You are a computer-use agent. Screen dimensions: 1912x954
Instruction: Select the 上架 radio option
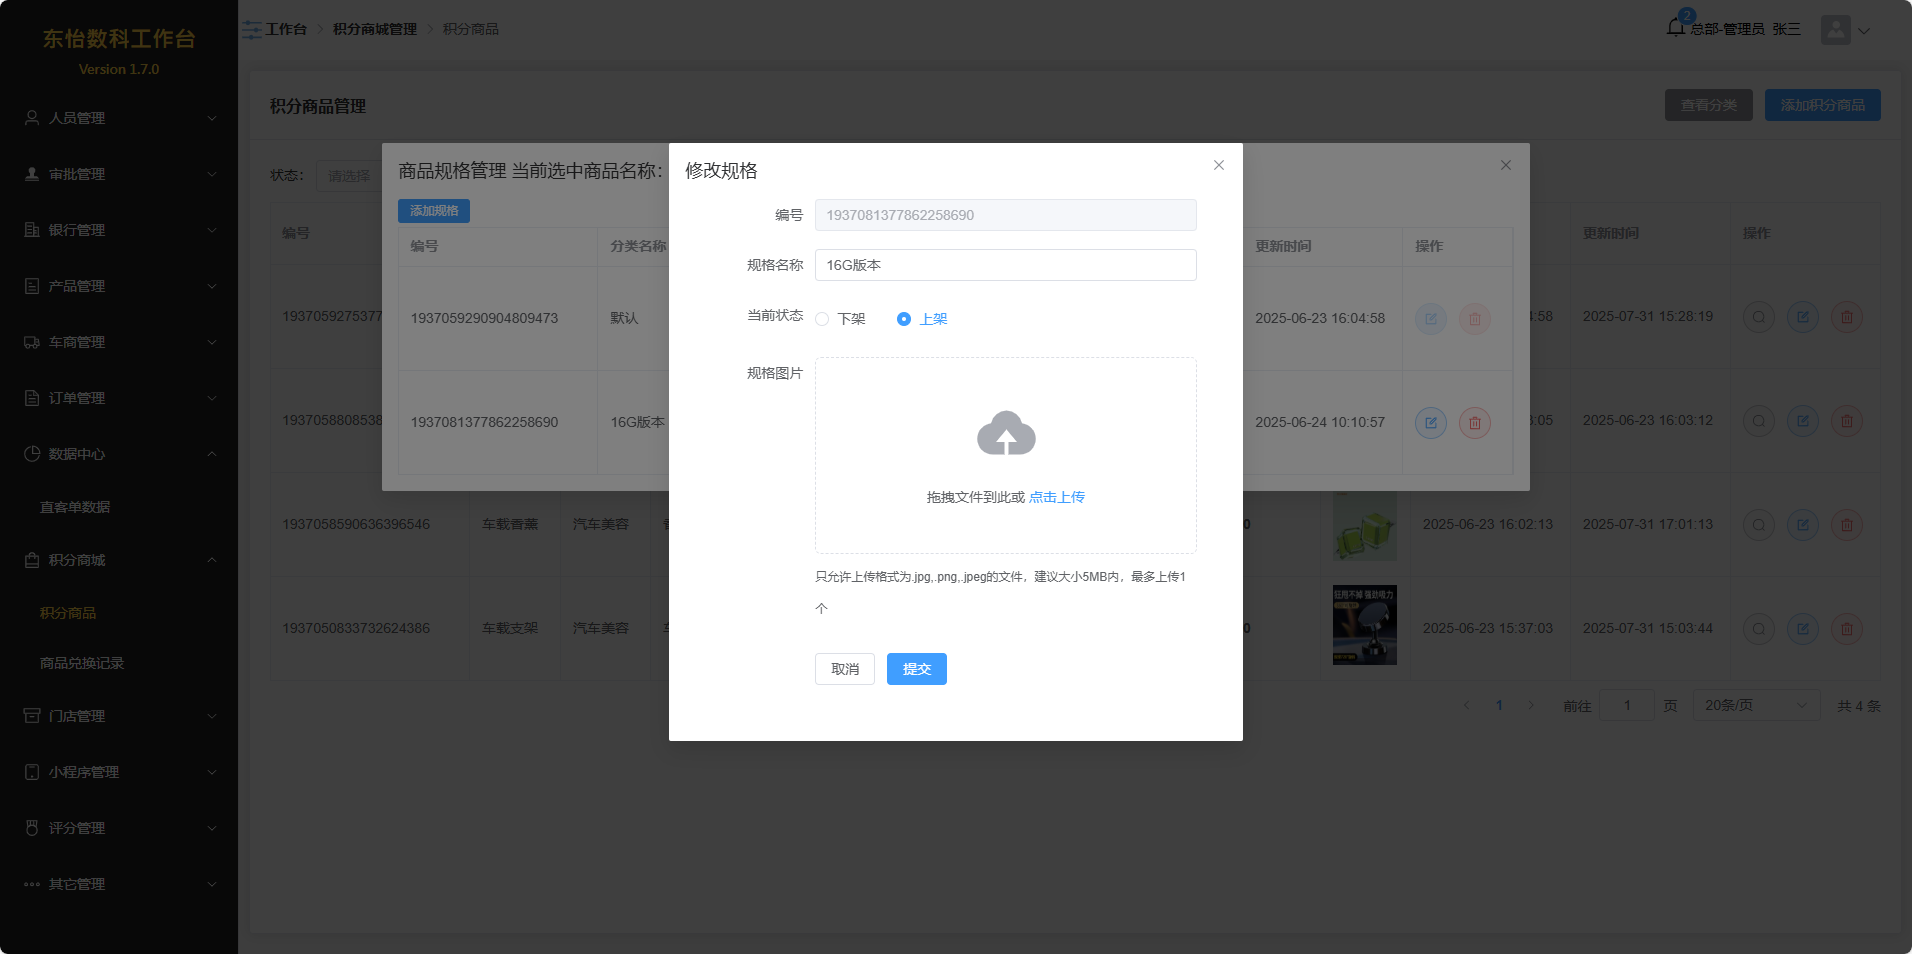click(x=904, y=319)
